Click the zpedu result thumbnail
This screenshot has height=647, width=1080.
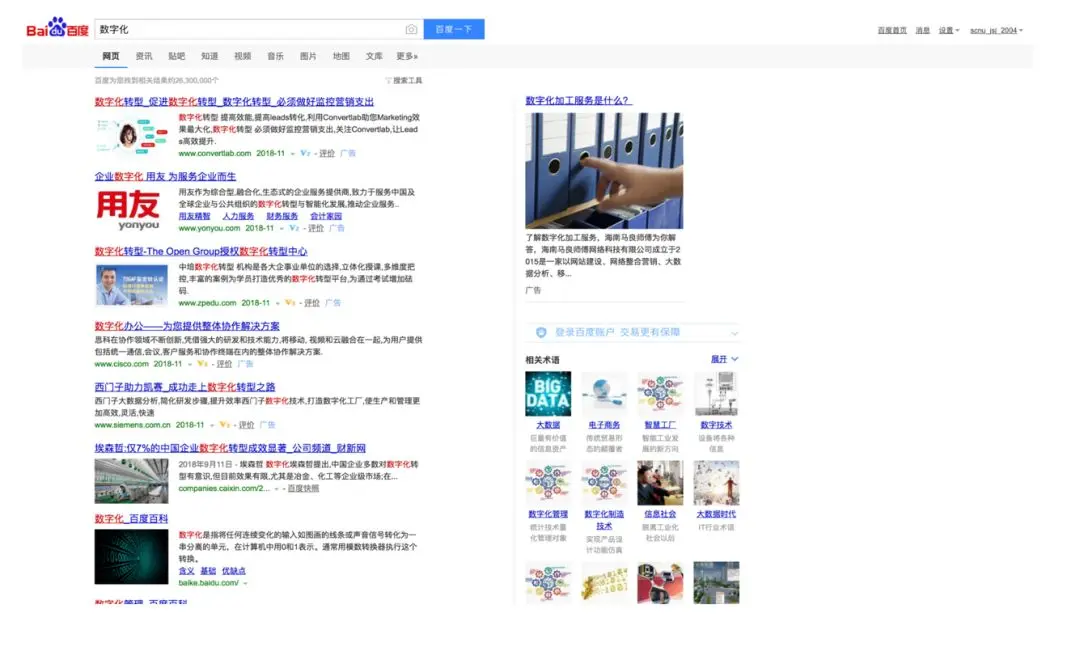(132, 285)
